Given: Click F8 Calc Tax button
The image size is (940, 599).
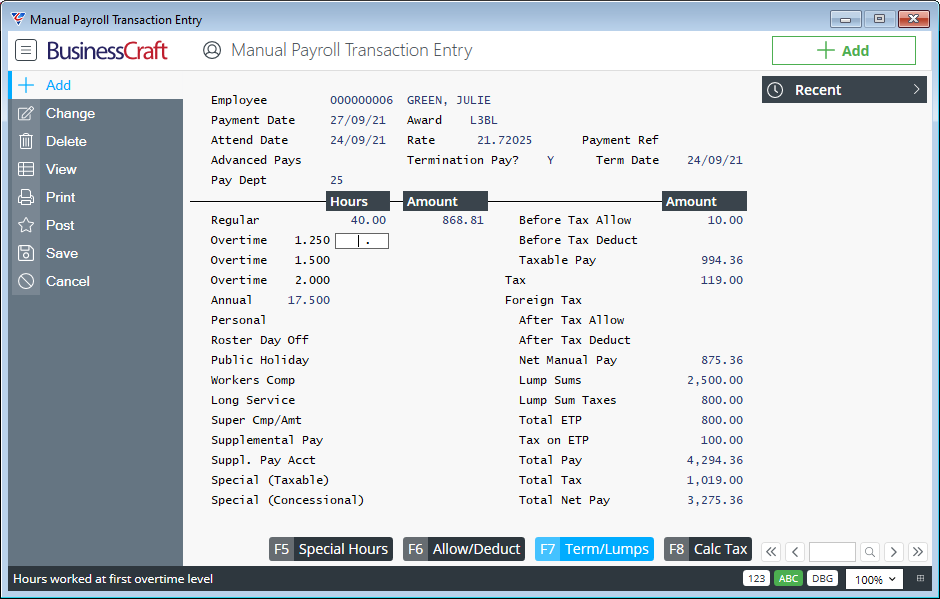Looking at the screenshot, I should 708,549.
